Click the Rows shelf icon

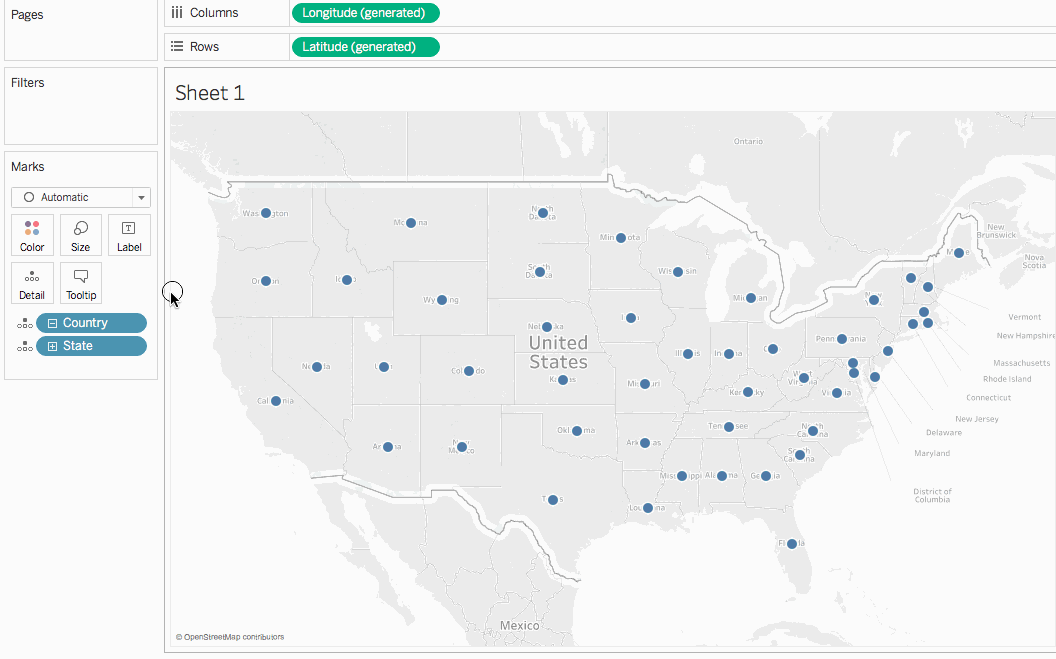[x=175, y=46]
